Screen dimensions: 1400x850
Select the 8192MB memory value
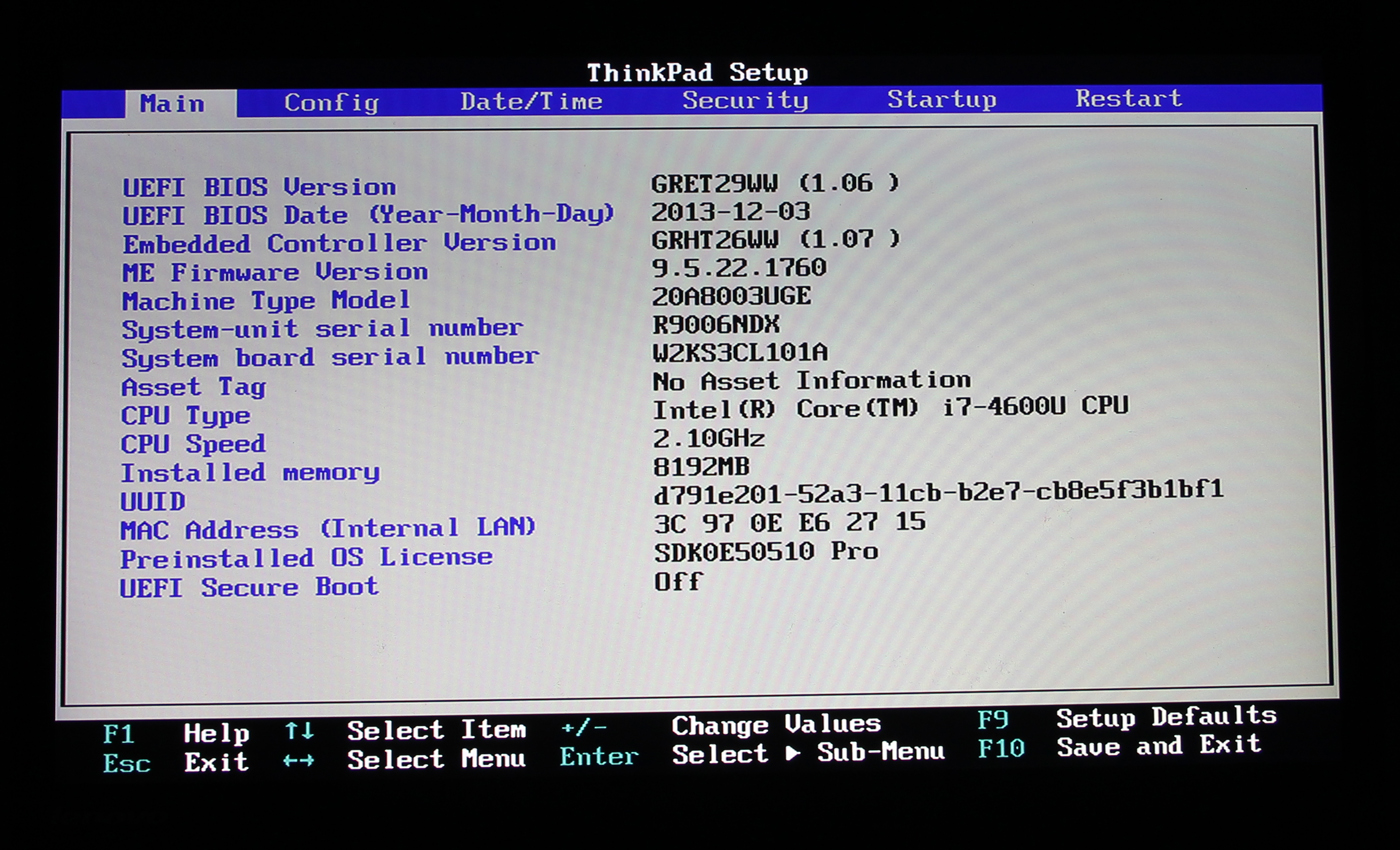point(701,467)
